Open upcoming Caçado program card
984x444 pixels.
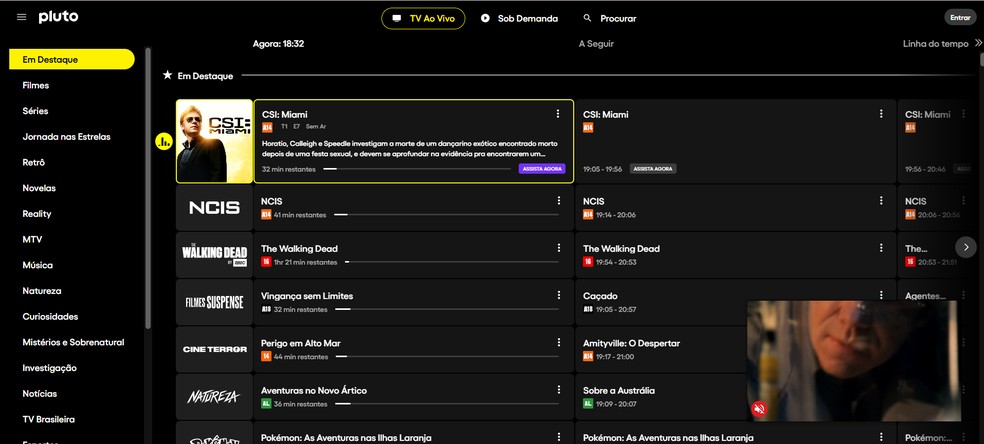660,302
